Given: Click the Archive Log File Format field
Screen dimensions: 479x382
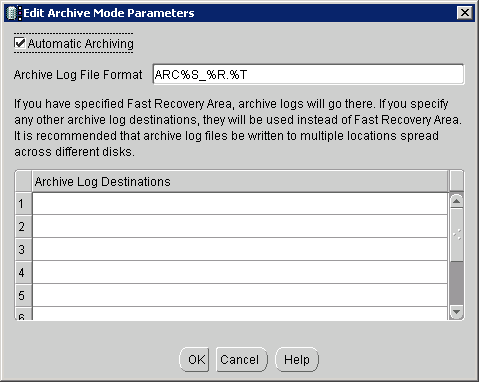Looking at the screenshot, I should pyautogui.click(x=308, y=74).
